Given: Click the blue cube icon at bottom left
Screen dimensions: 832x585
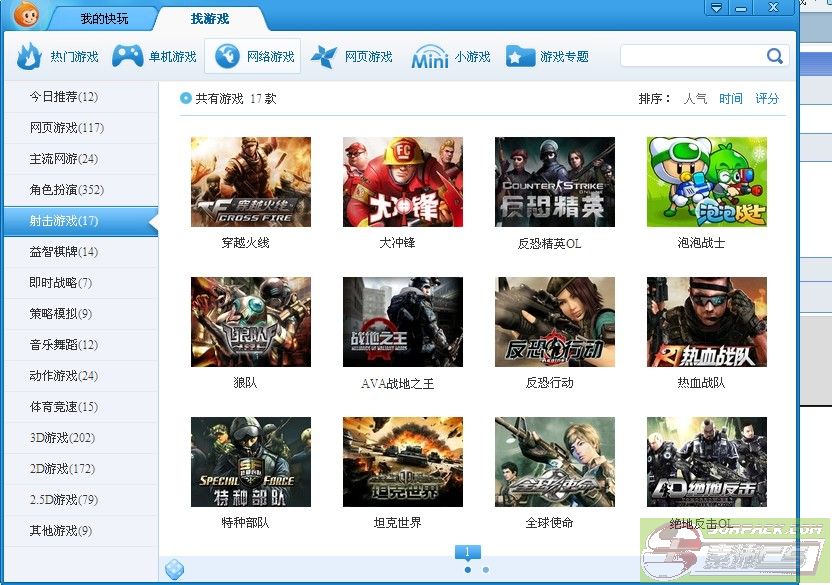Looking at the screenshot, I should (174, 569).
